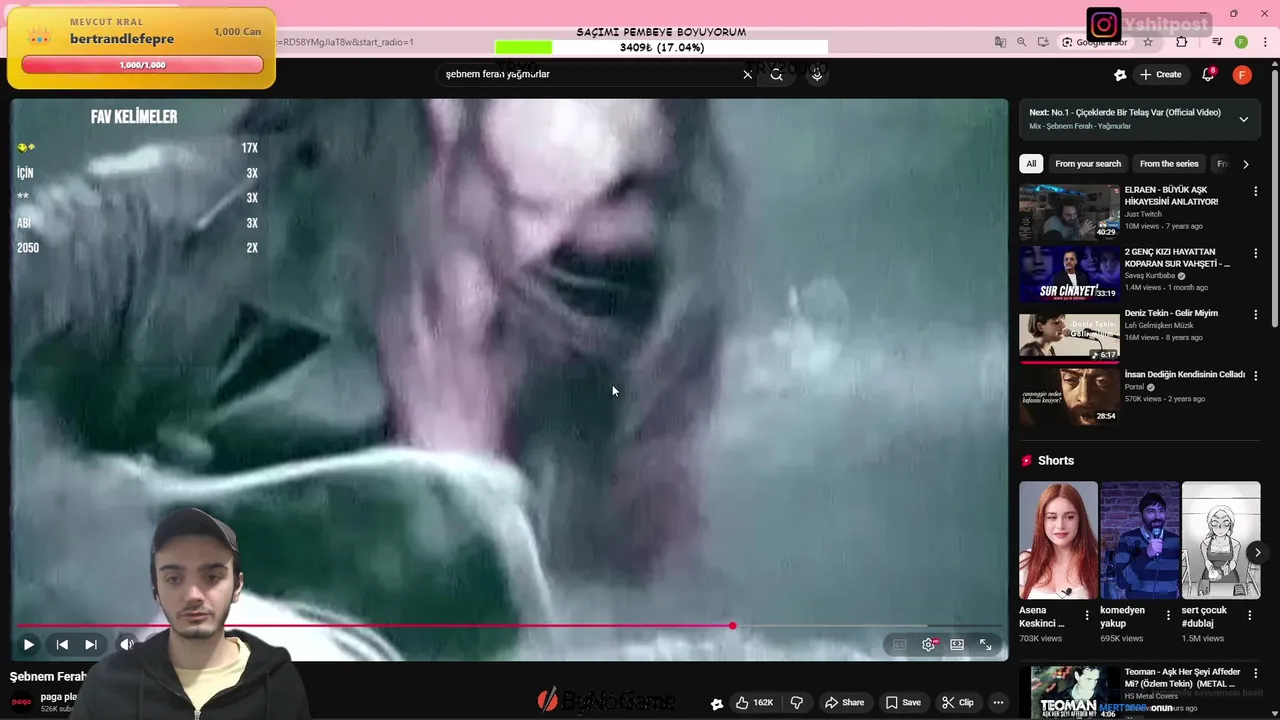Open the sert çocuk #dublaj short
The image size is (1280, 720).
tap(1220, 540)
